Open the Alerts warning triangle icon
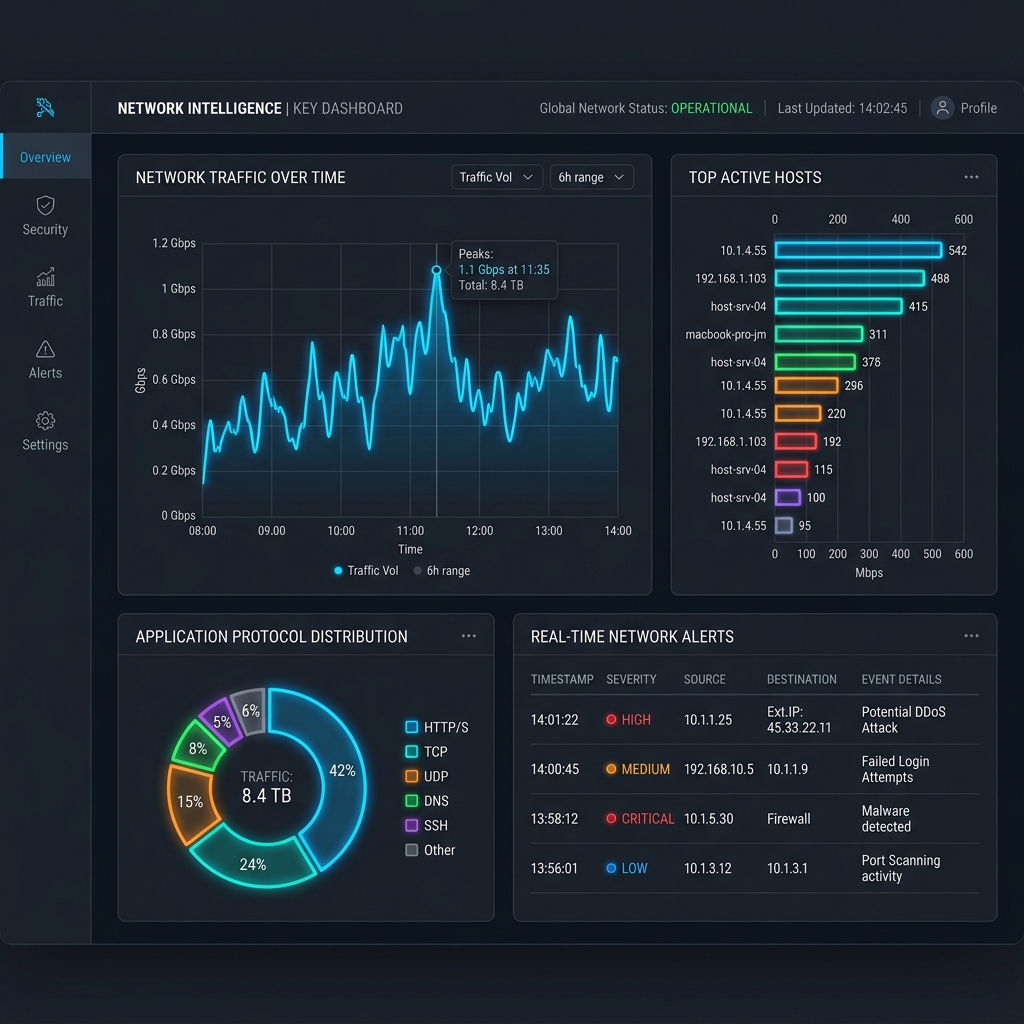 tap(45, 349)
